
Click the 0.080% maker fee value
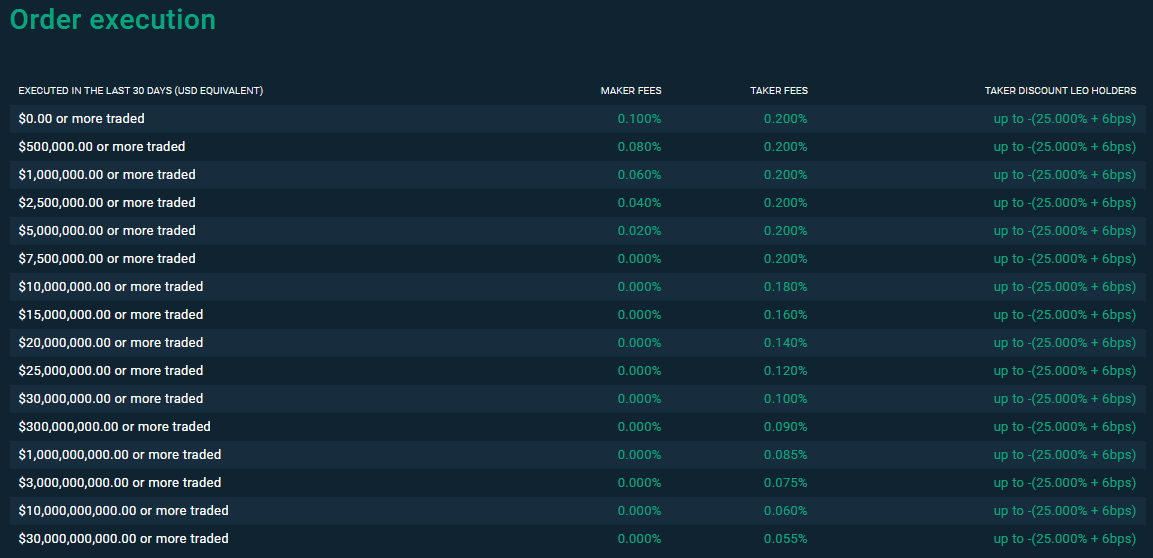[x=639, y=147]
